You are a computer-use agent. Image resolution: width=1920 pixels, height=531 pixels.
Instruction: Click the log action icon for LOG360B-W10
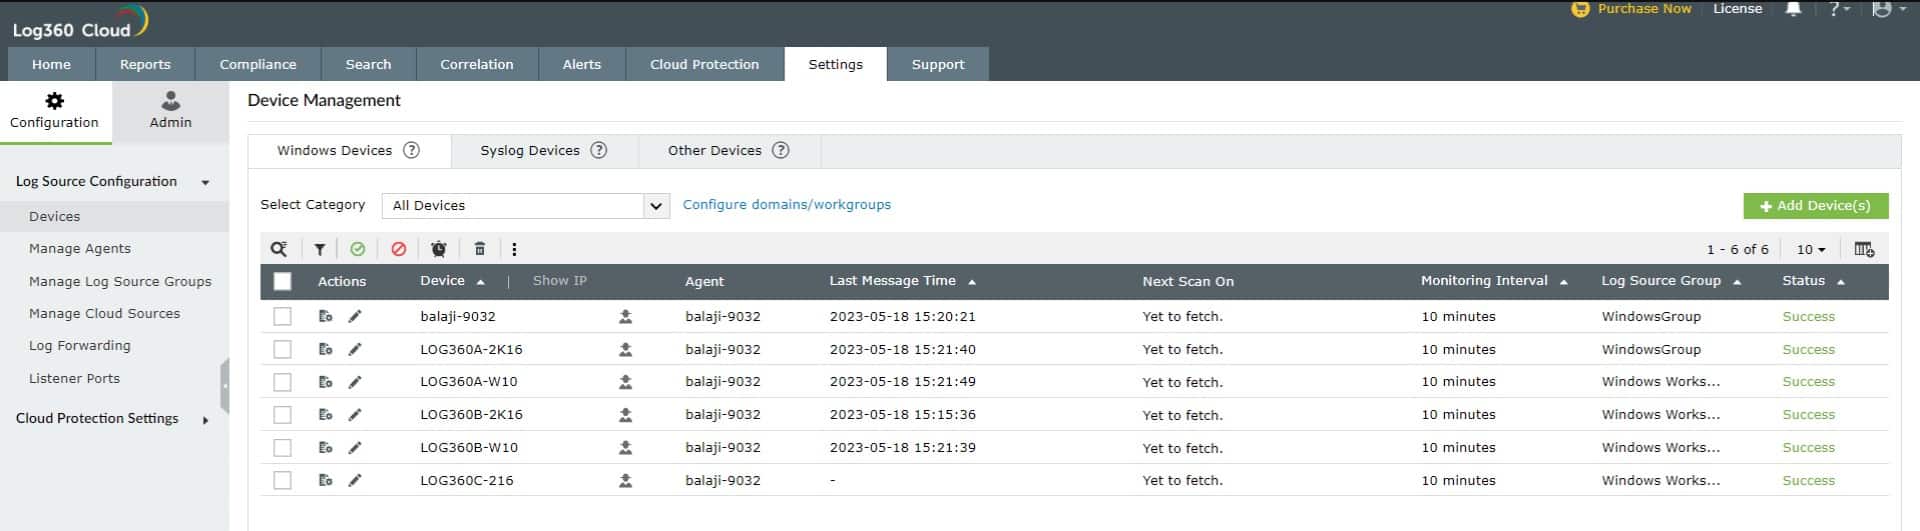(325, 447)
